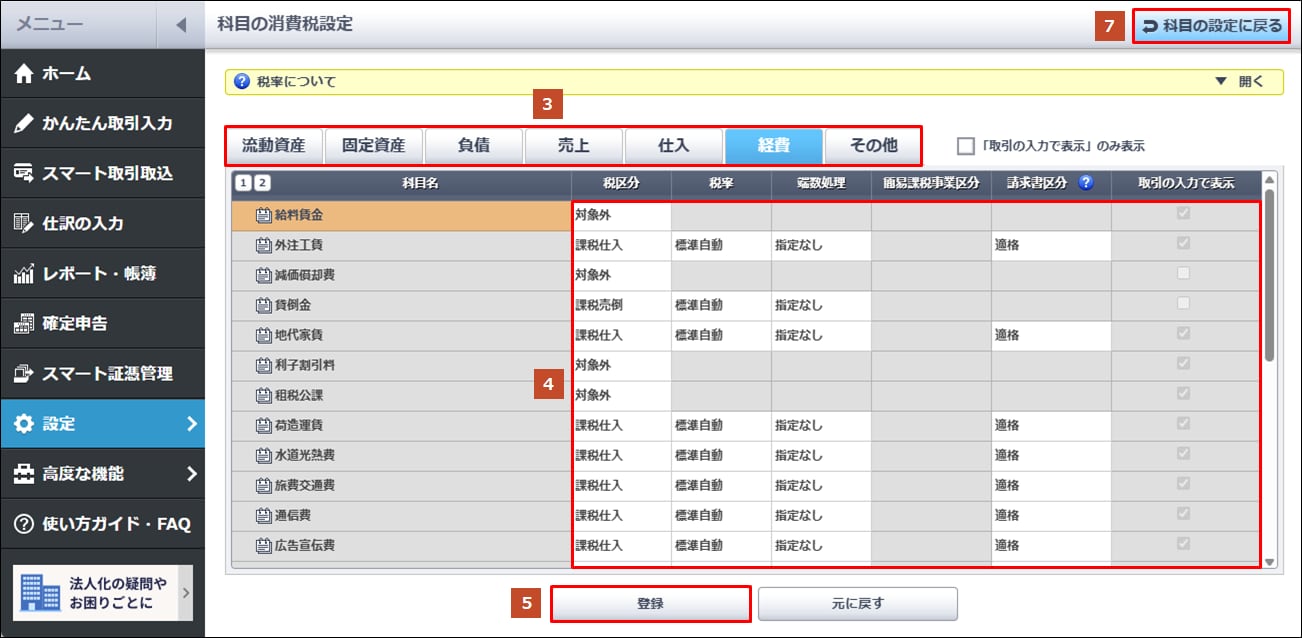Screen dimensions: 1302x638
Task: Click the account icon beside 給料賃金
Action: pyautogui.click(x=264, y=215)
